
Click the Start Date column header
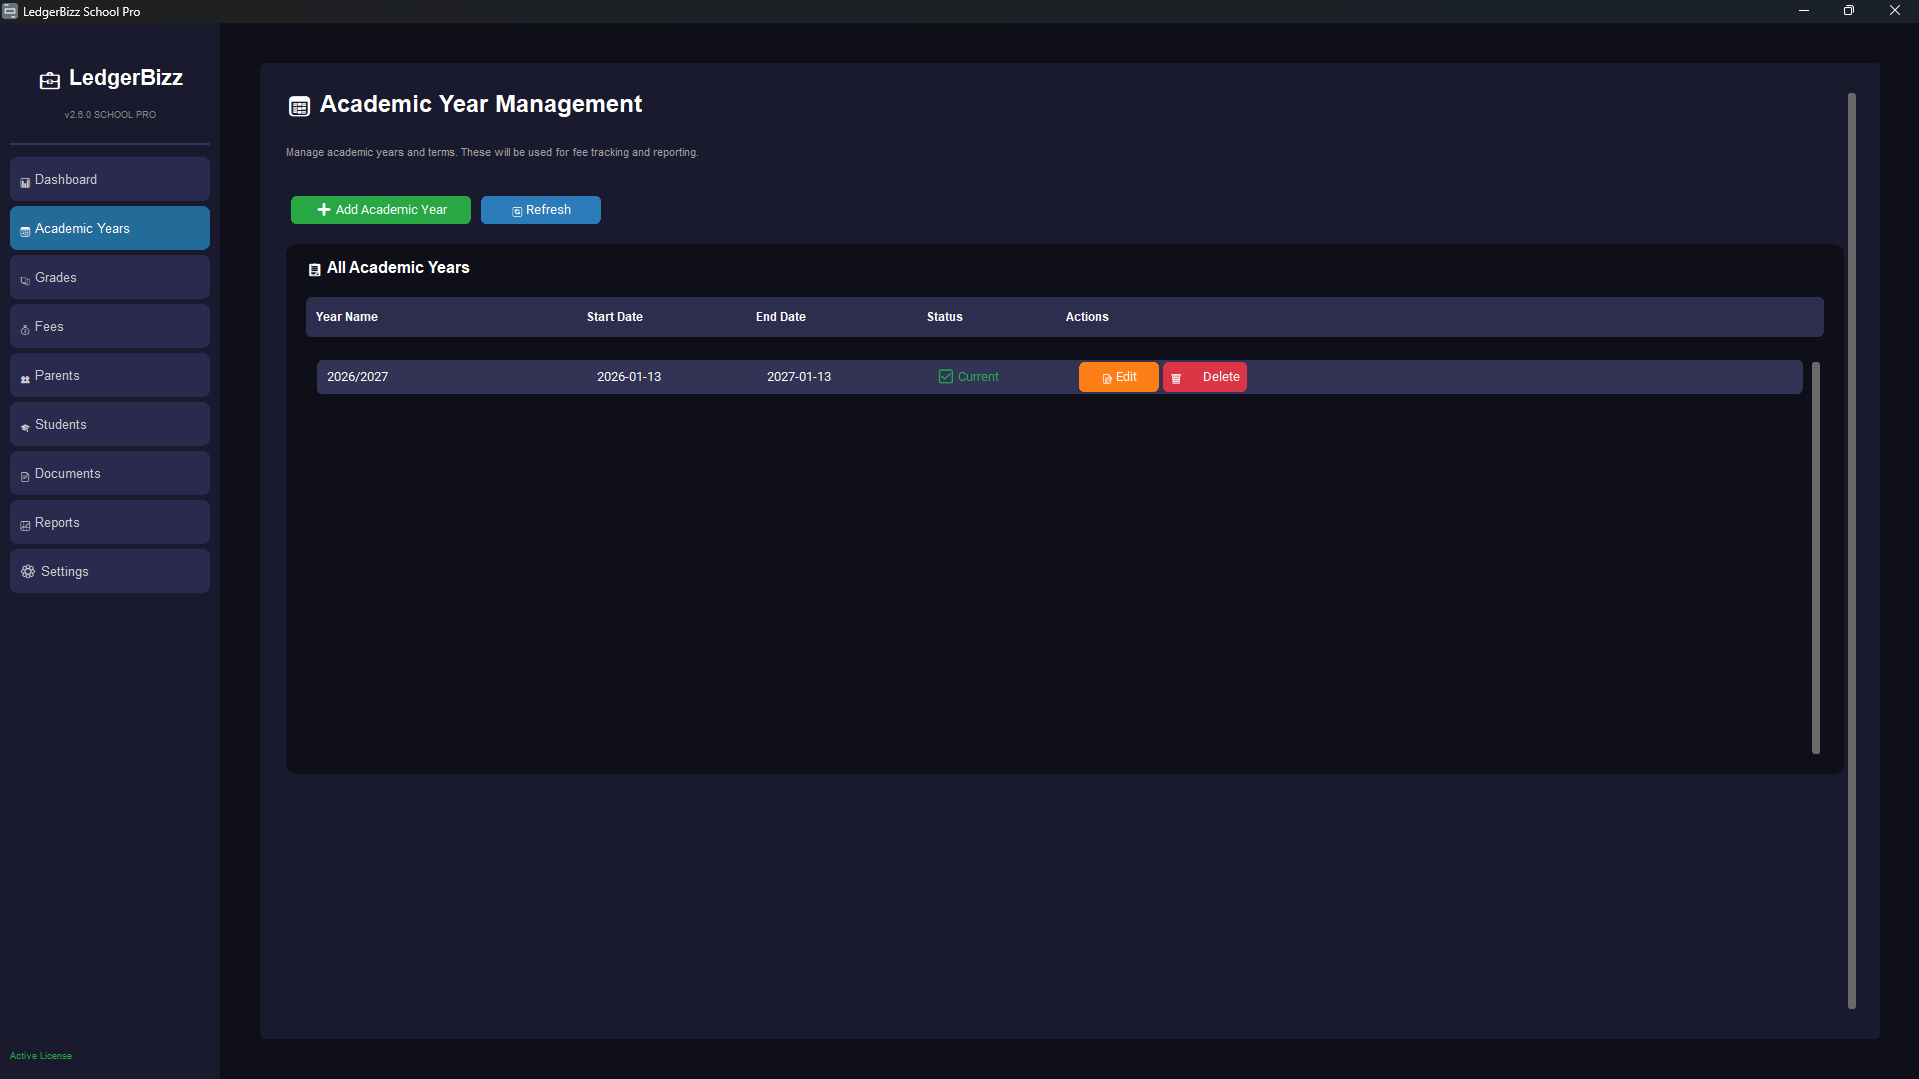pyautogui.click(x=615, y=317)
